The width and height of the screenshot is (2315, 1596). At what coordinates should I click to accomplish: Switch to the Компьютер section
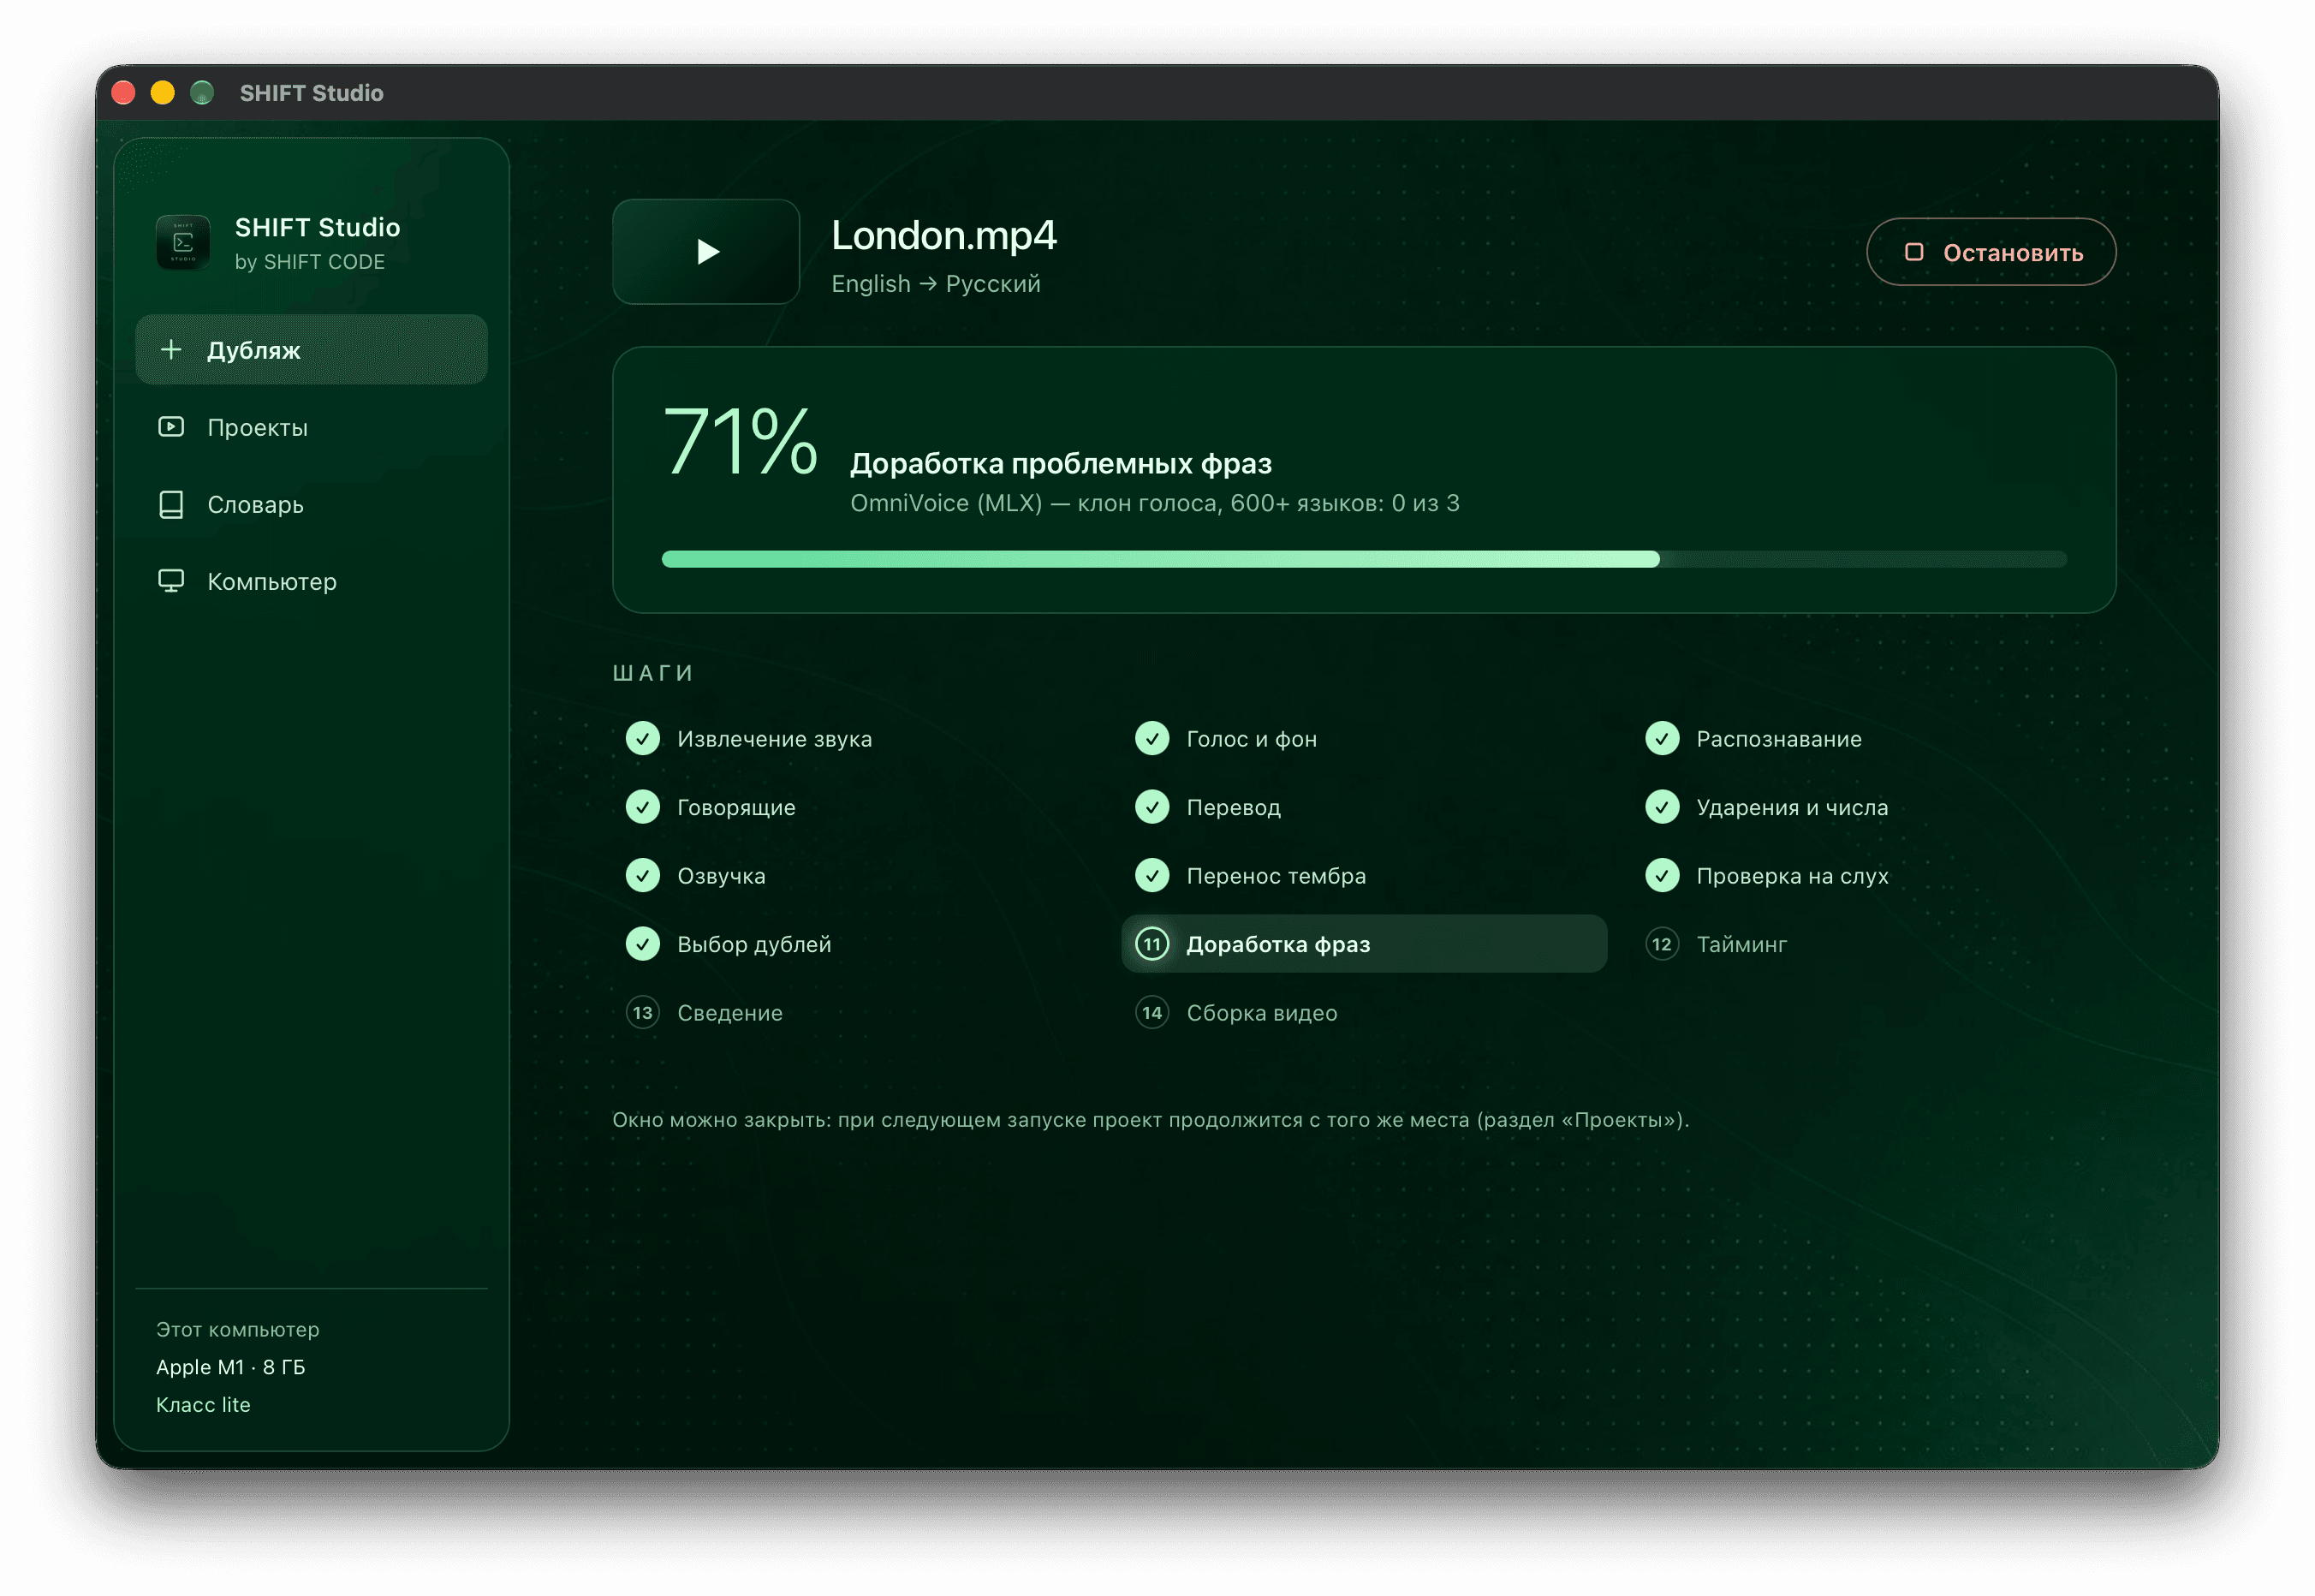[x=311, y=581]
